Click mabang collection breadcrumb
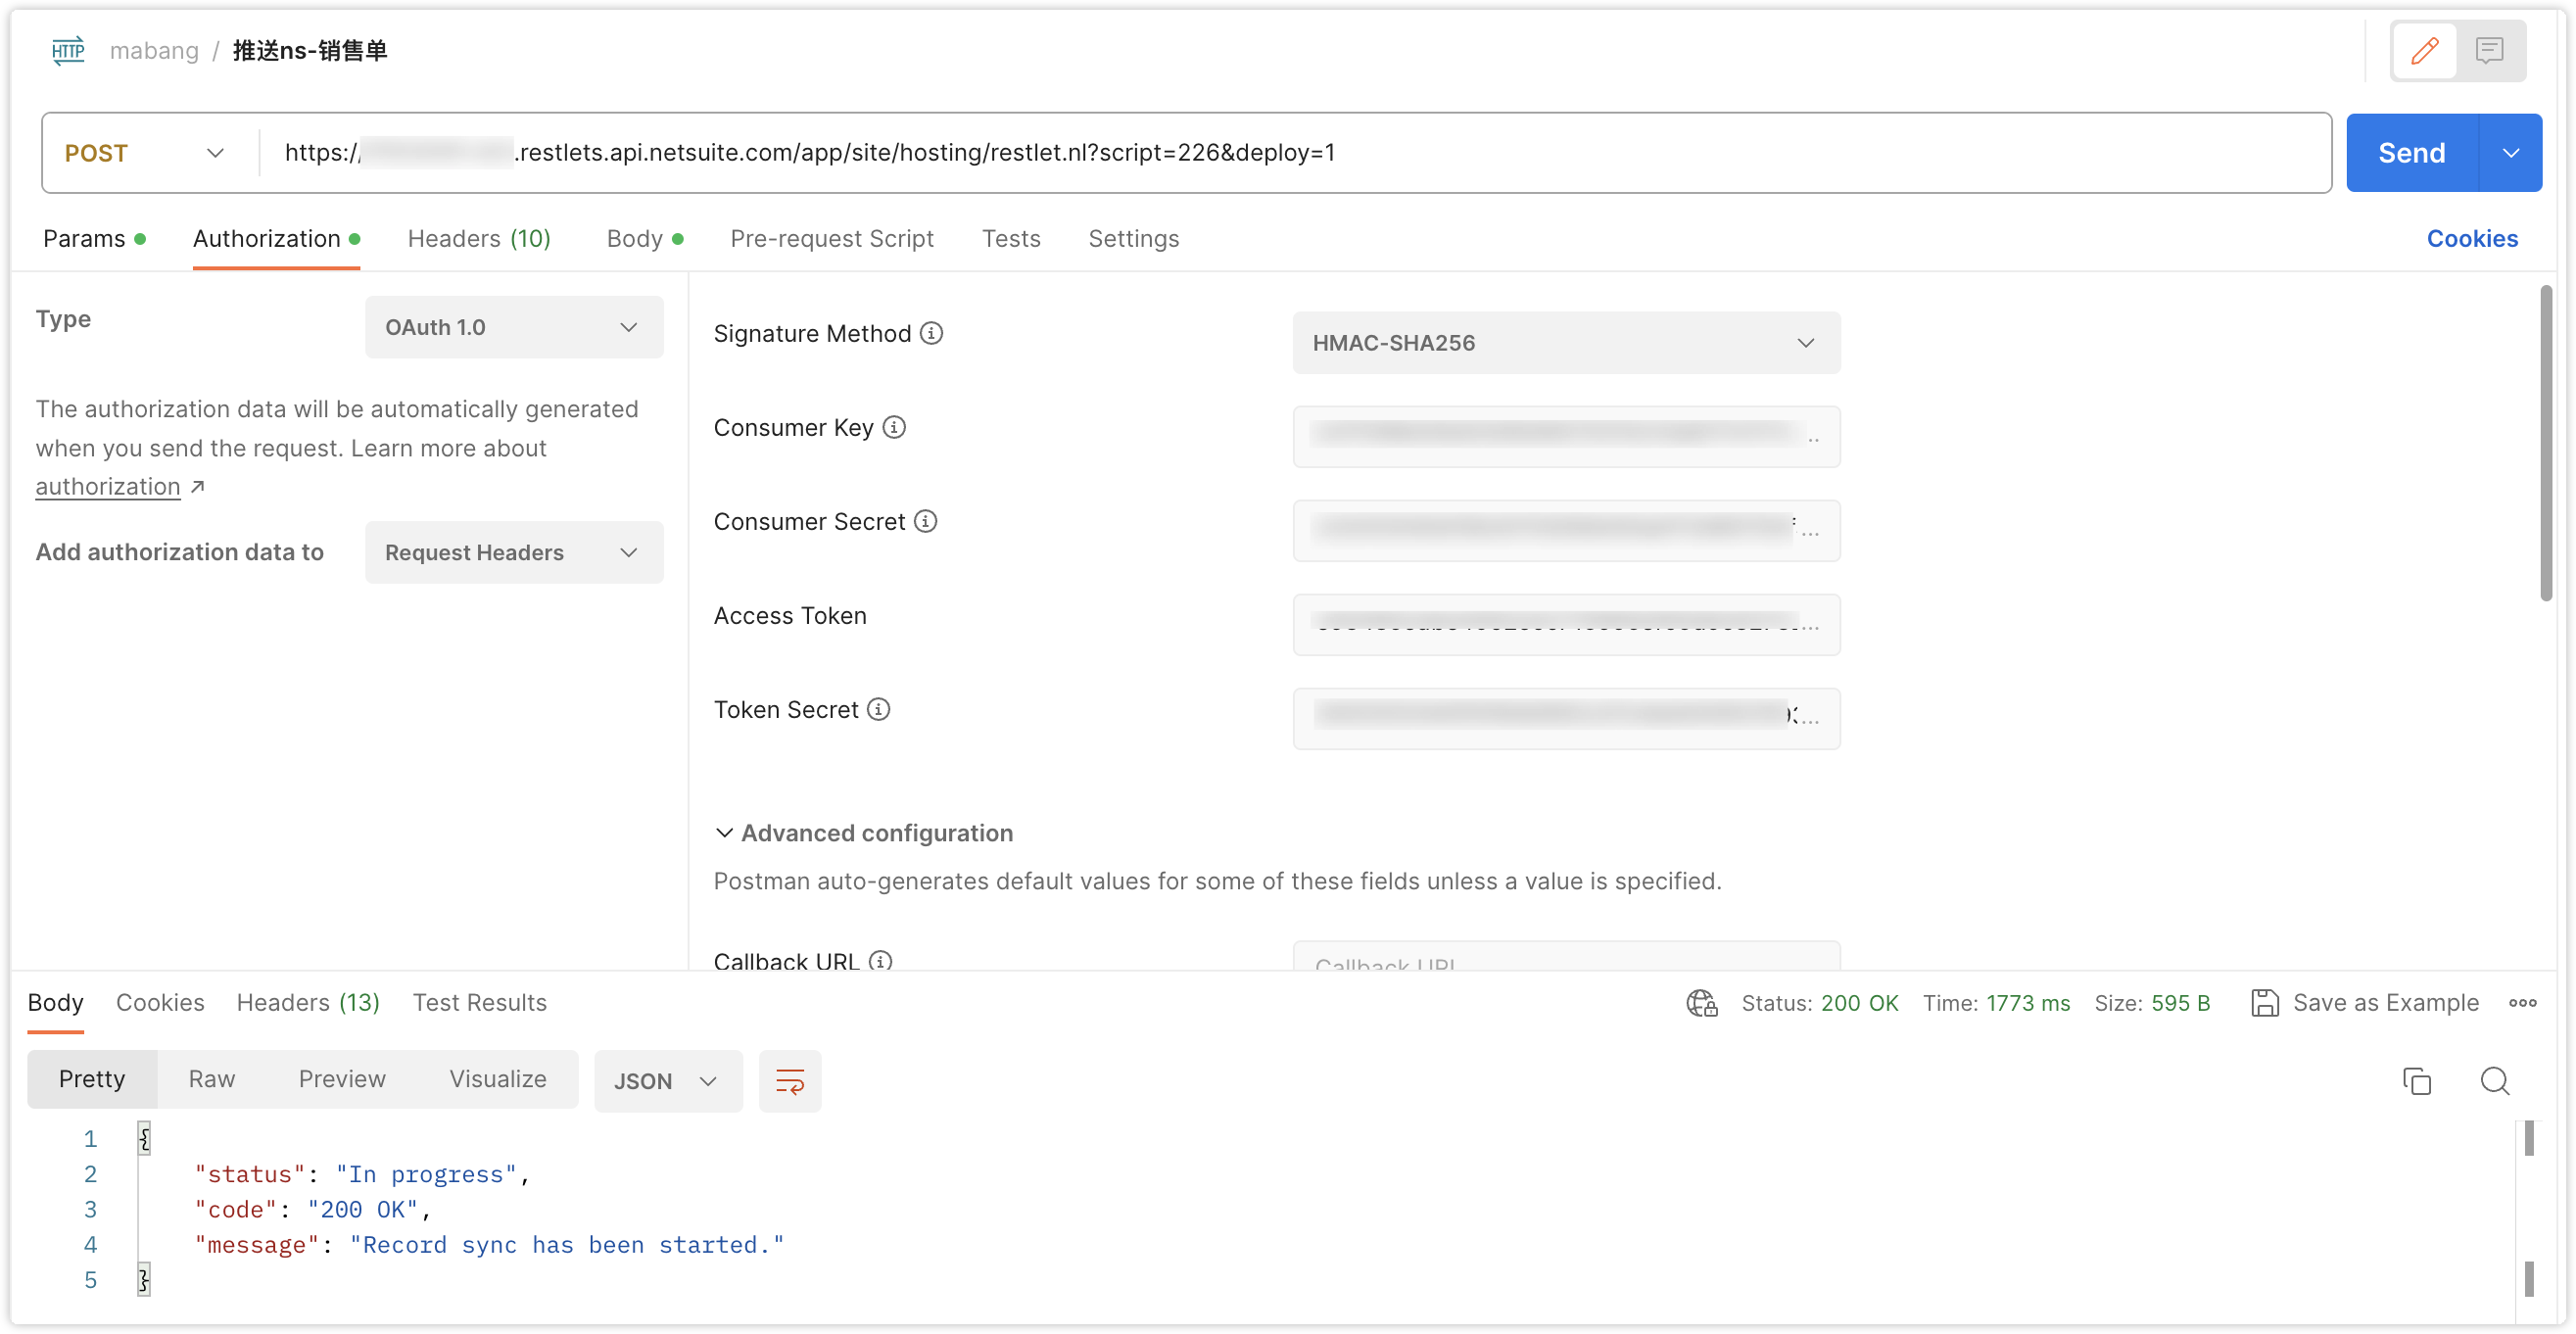 (x=154, y=50)
